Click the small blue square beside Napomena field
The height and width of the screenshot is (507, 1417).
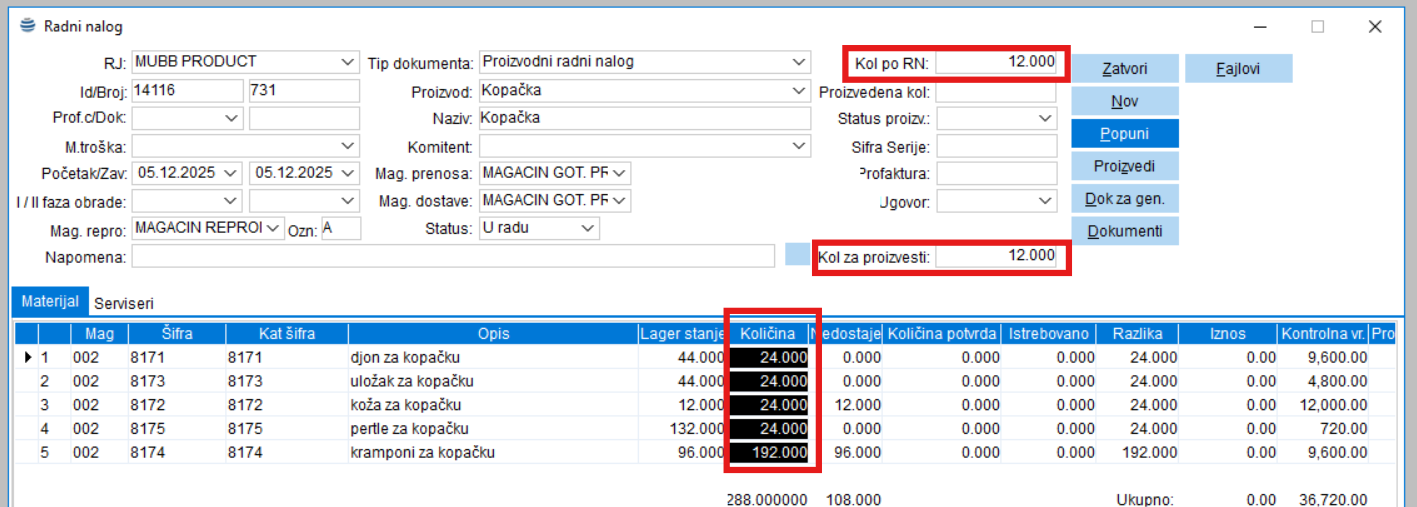pos(797,254)
